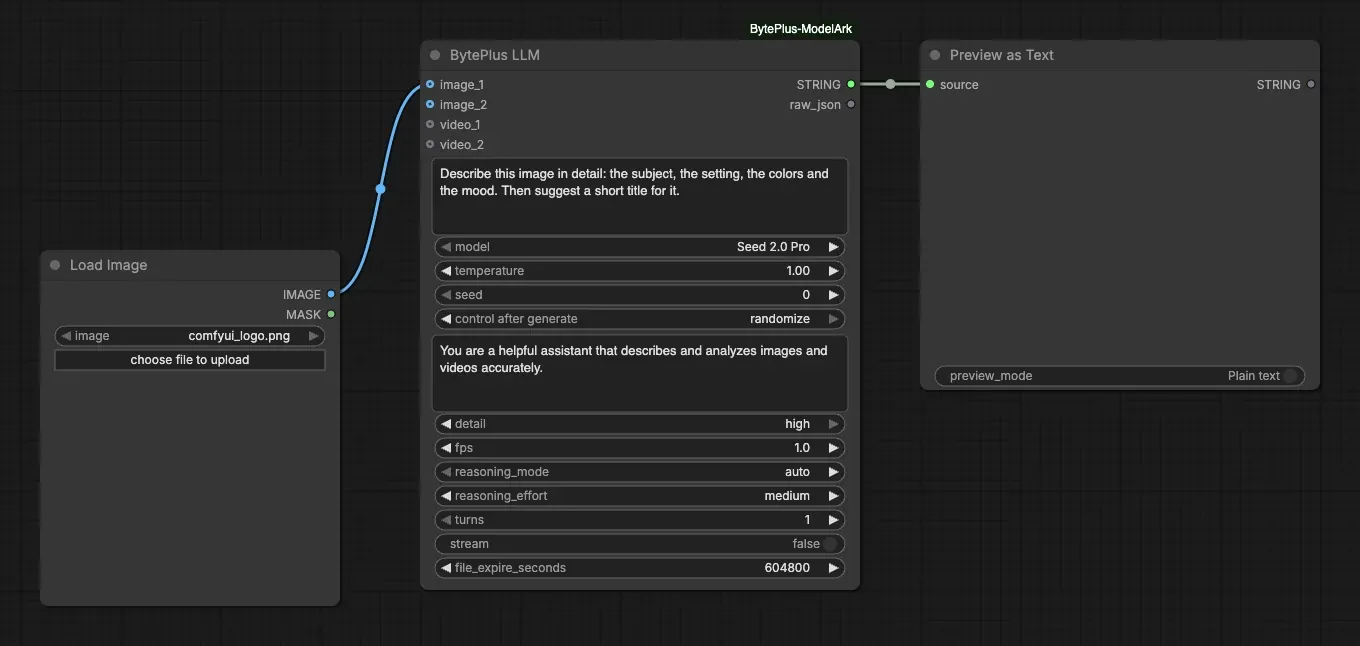1360x646 pixels.
Task: Select next model with right arrow
Action: tap(834, 247)
